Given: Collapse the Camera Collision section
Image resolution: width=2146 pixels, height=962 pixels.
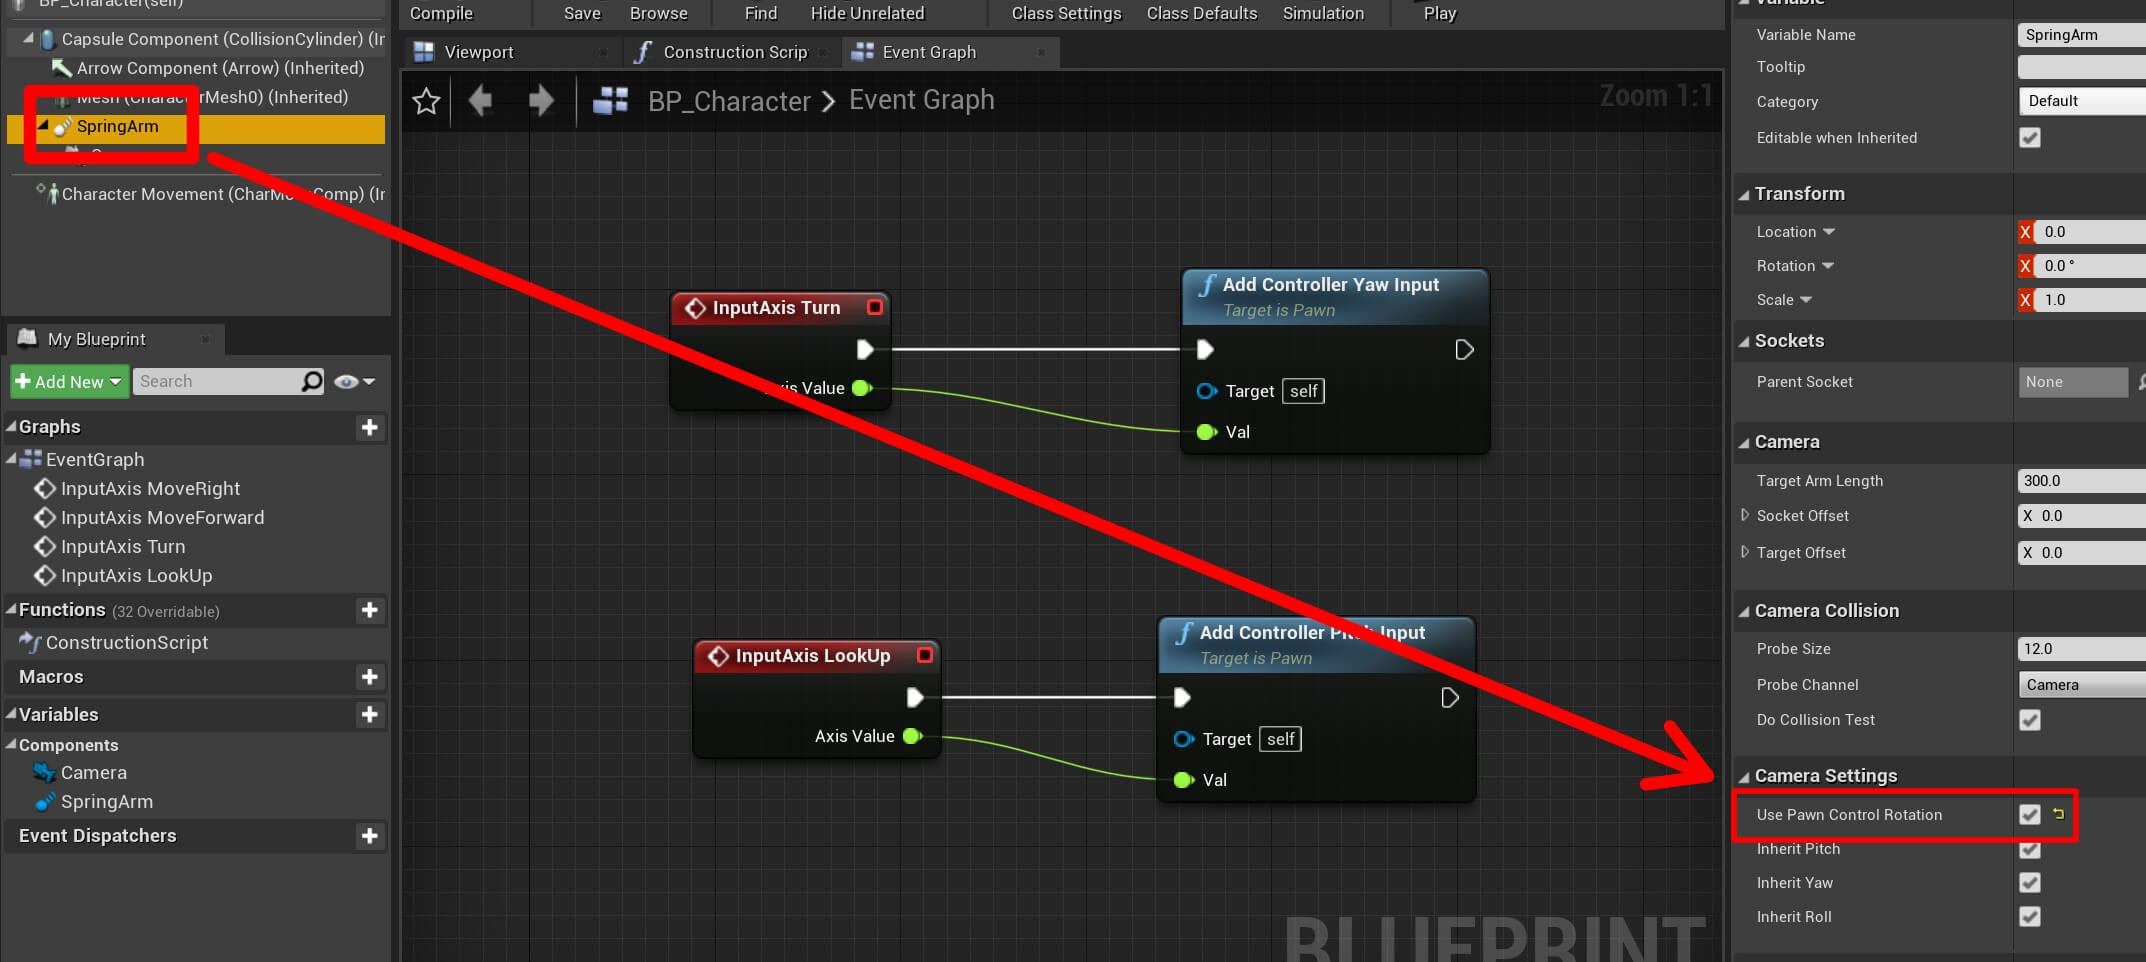Looking at the screenshot, I should (1744, 612).
